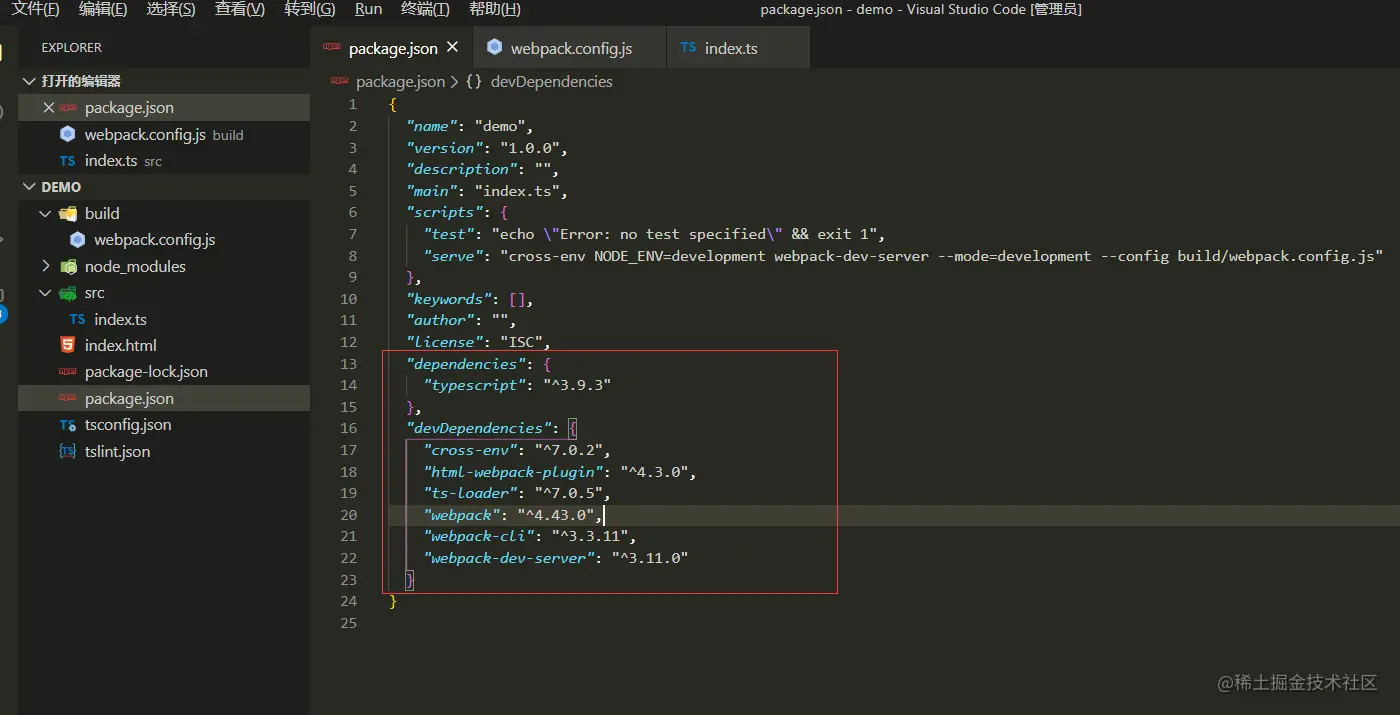The width and height of the screenshot is (1400, 715).
Task: Switch to the package.json editor tab
Action: pyautogui.click(x=393, y=48)
